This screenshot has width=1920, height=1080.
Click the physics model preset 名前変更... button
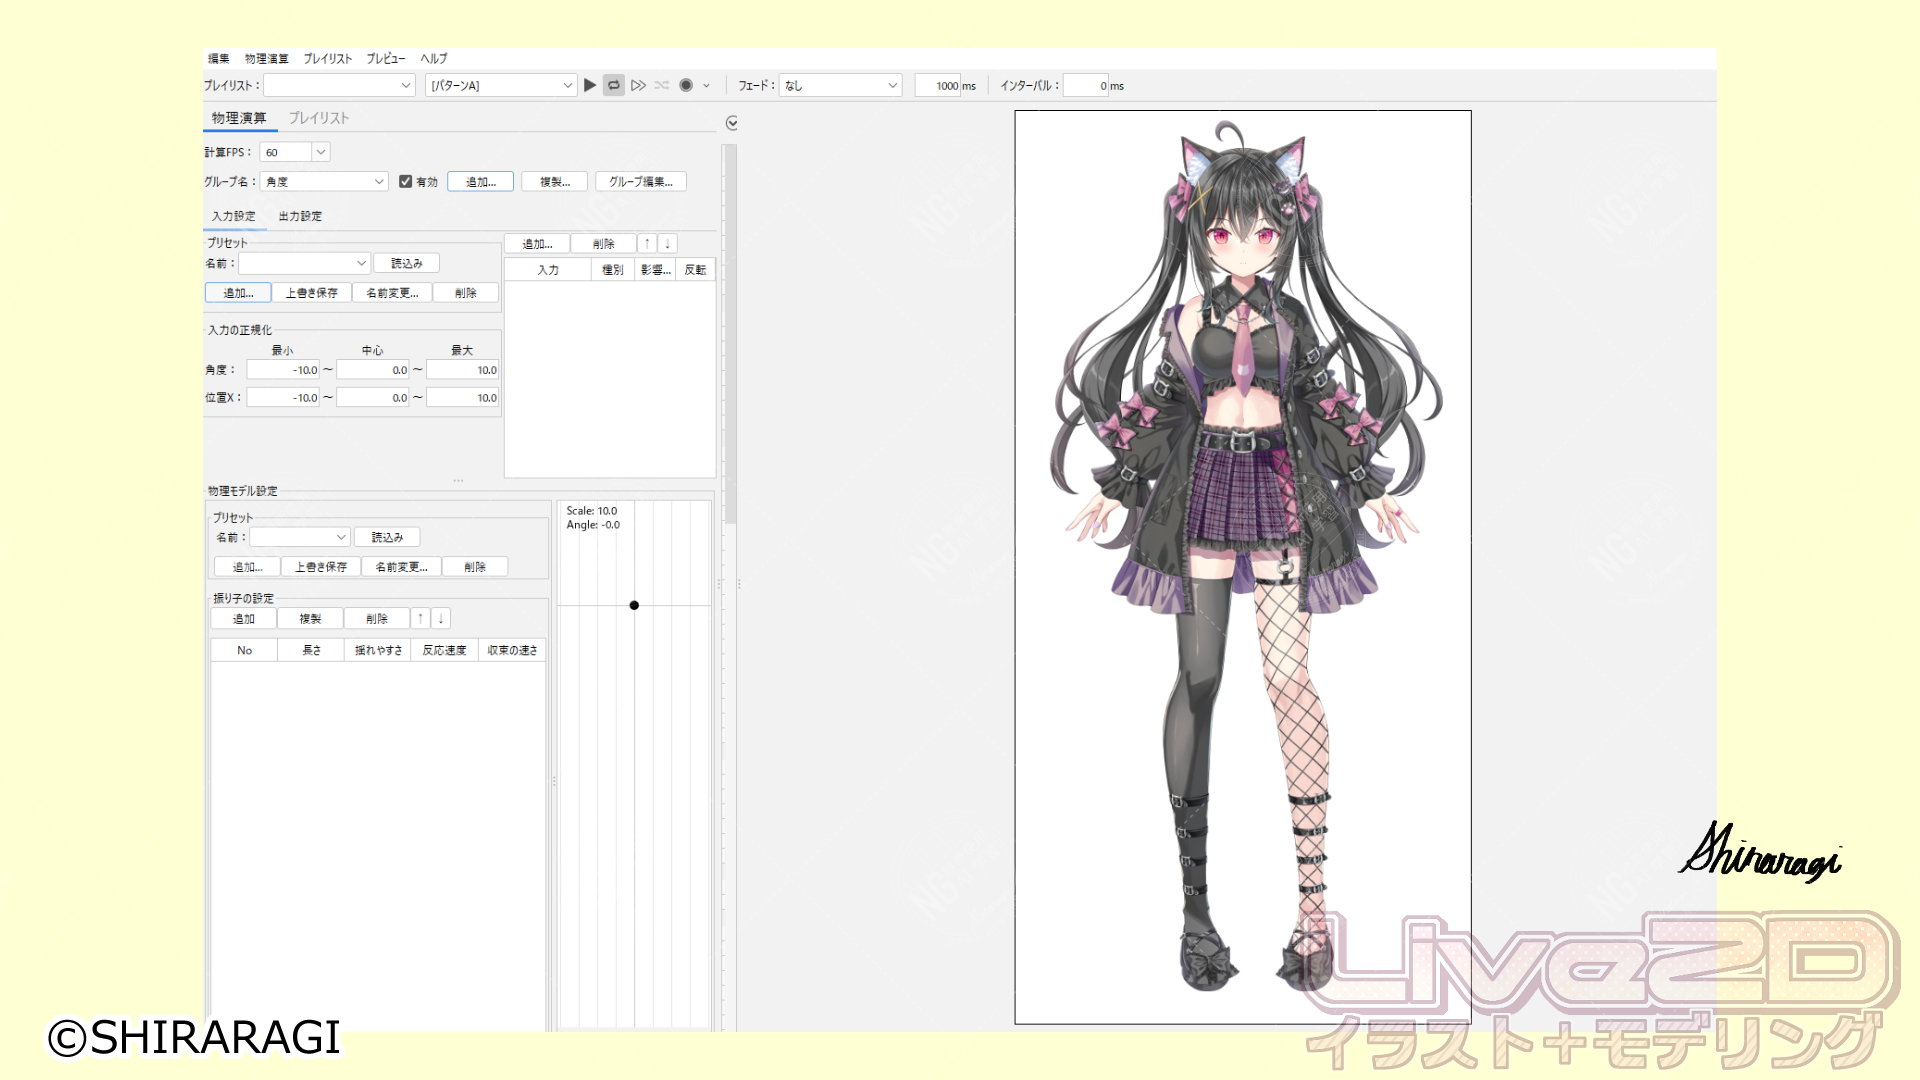[x=402, y=567]
